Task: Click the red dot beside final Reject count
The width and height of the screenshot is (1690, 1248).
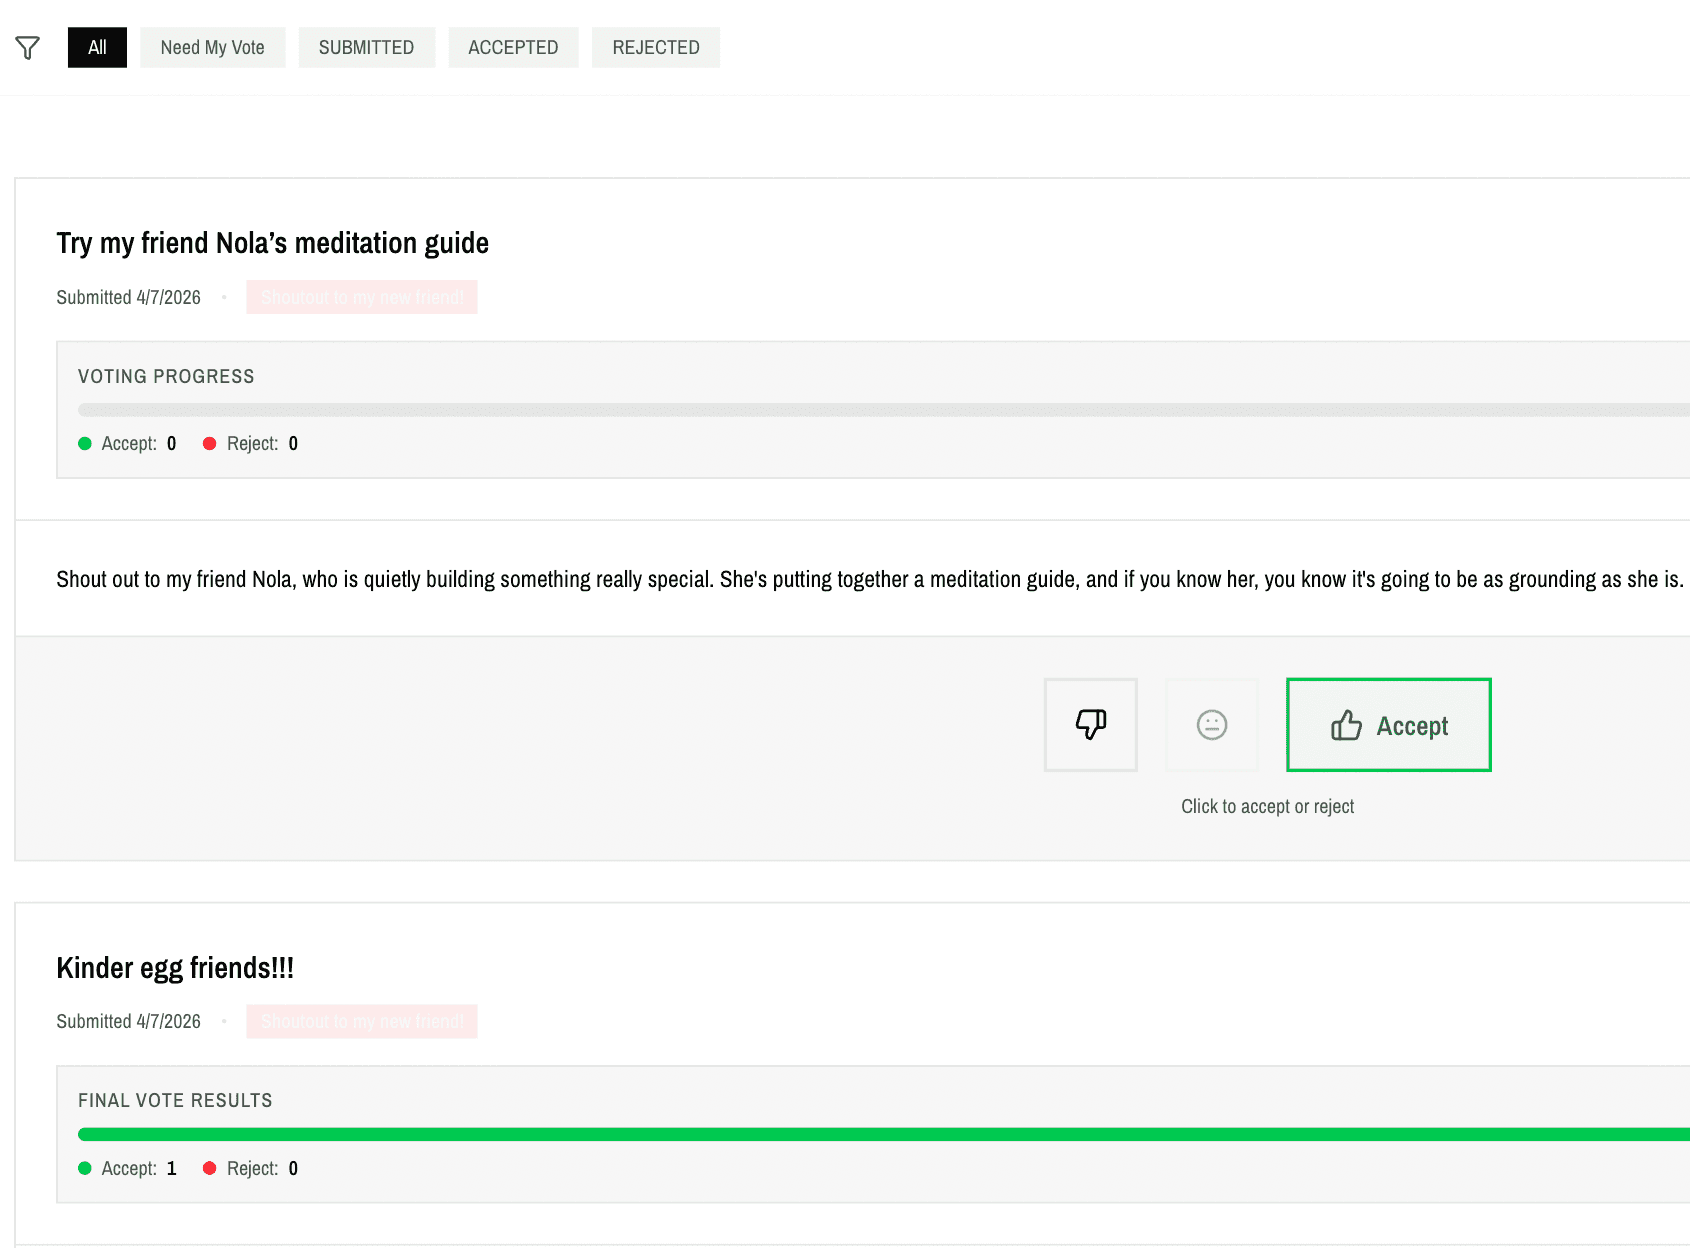Action: click(210, 1168)
